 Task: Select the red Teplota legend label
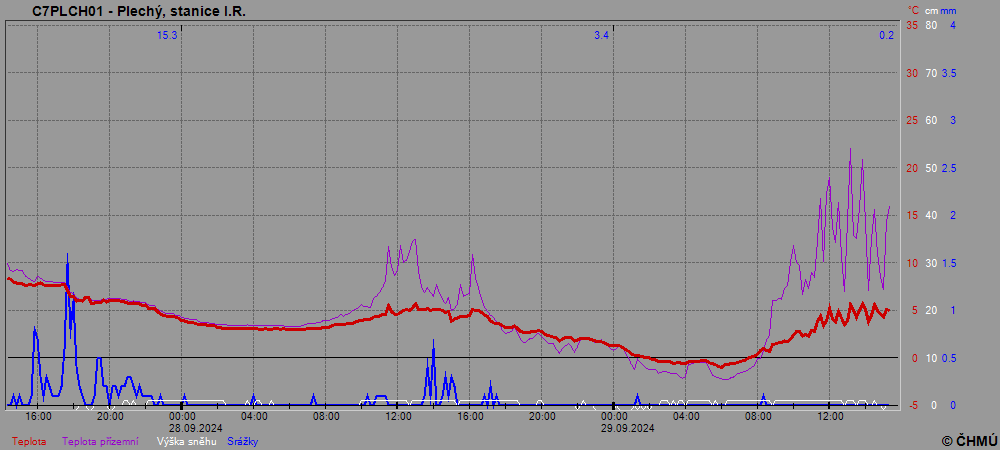click(x=29, y=441)
